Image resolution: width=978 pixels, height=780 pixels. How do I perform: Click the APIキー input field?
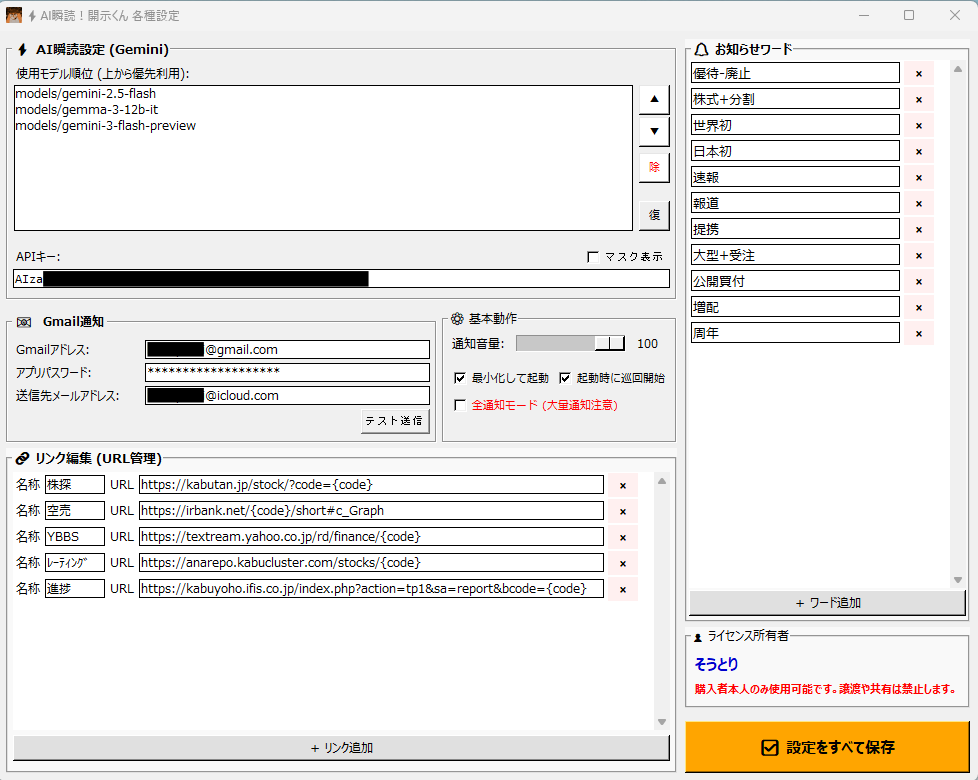click(341, 279)
